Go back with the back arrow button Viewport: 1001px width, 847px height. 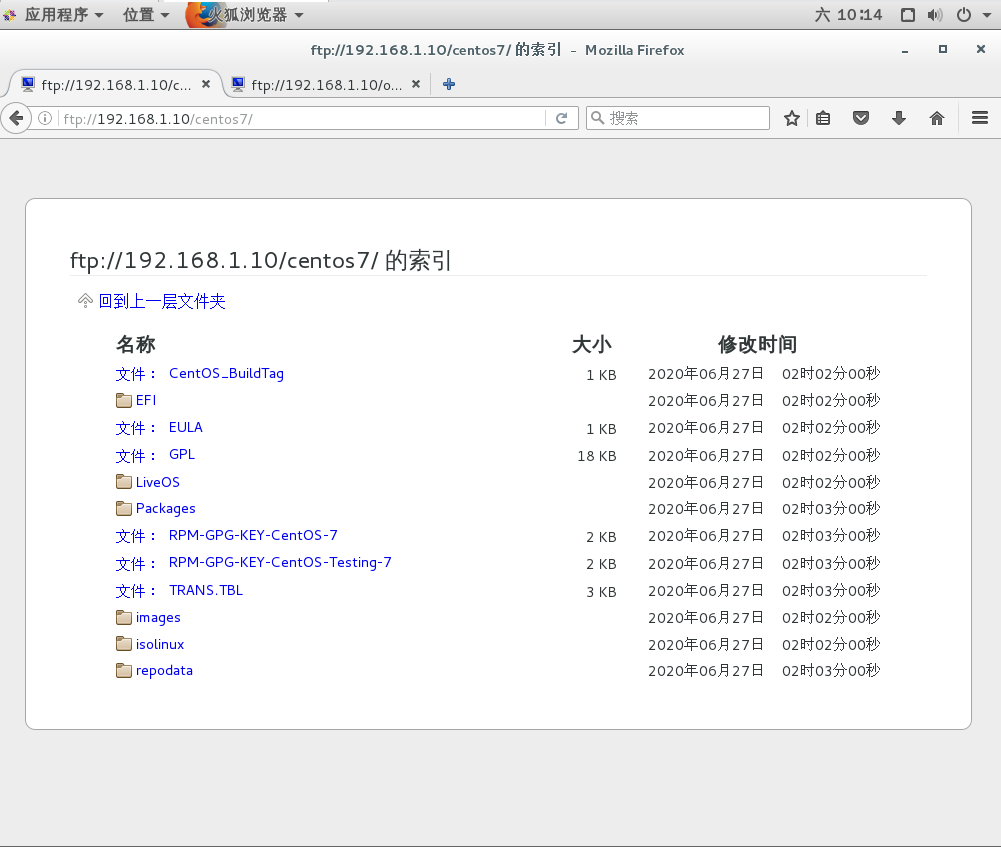[x=17, y=118]
